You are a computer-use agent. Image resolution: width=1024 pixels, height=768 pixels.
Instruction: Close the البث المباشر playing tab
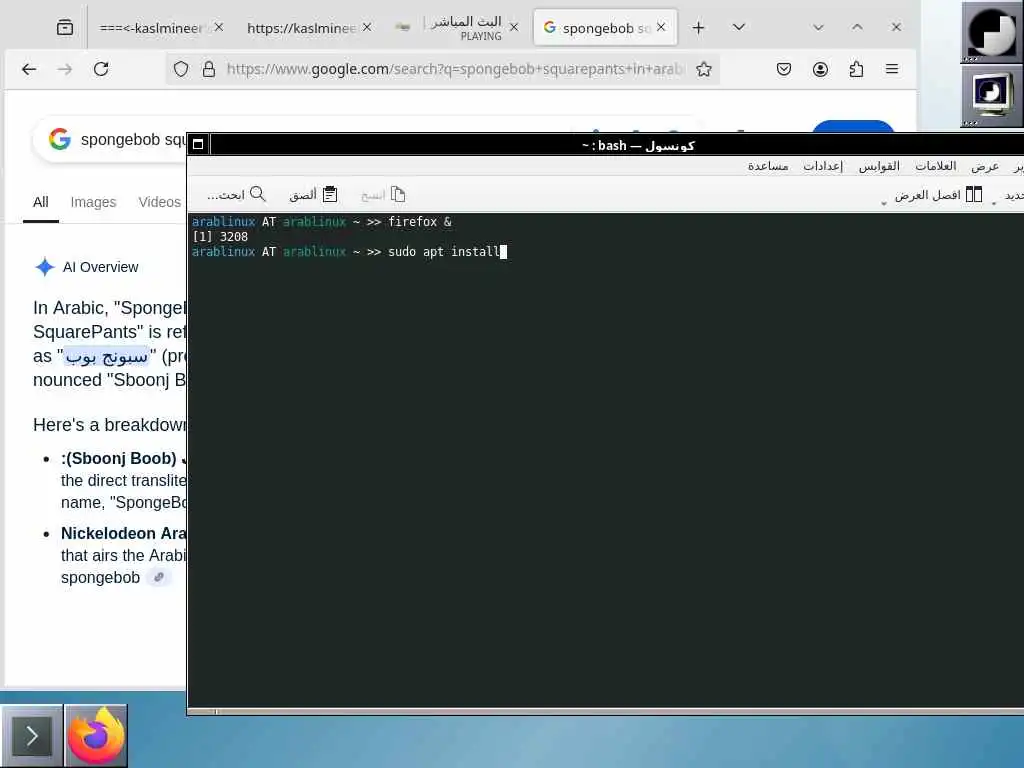(x=514, y=27)
